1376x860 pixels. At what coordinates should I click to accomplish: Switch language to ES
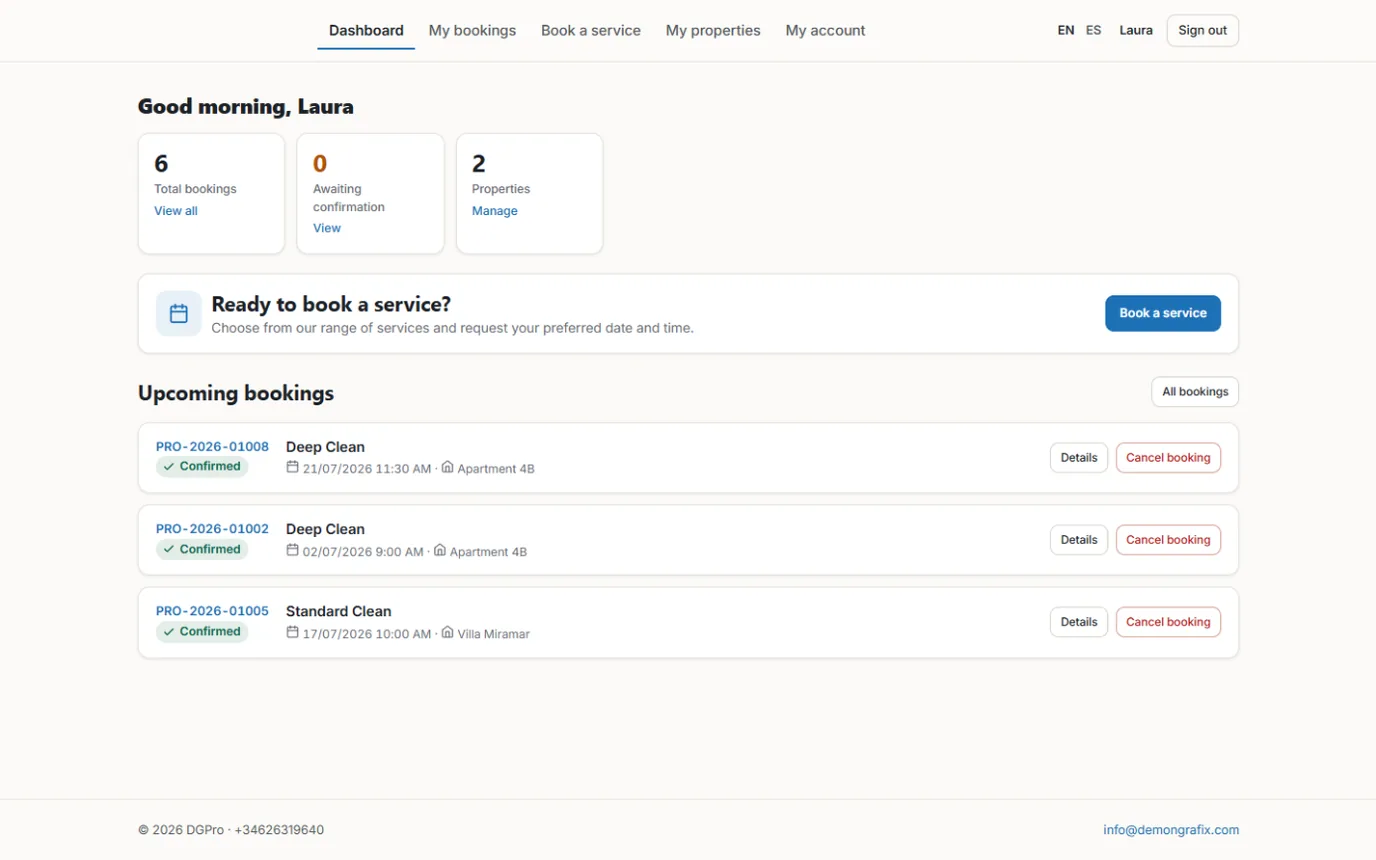pyautogui.click(x=1094, y=30)
